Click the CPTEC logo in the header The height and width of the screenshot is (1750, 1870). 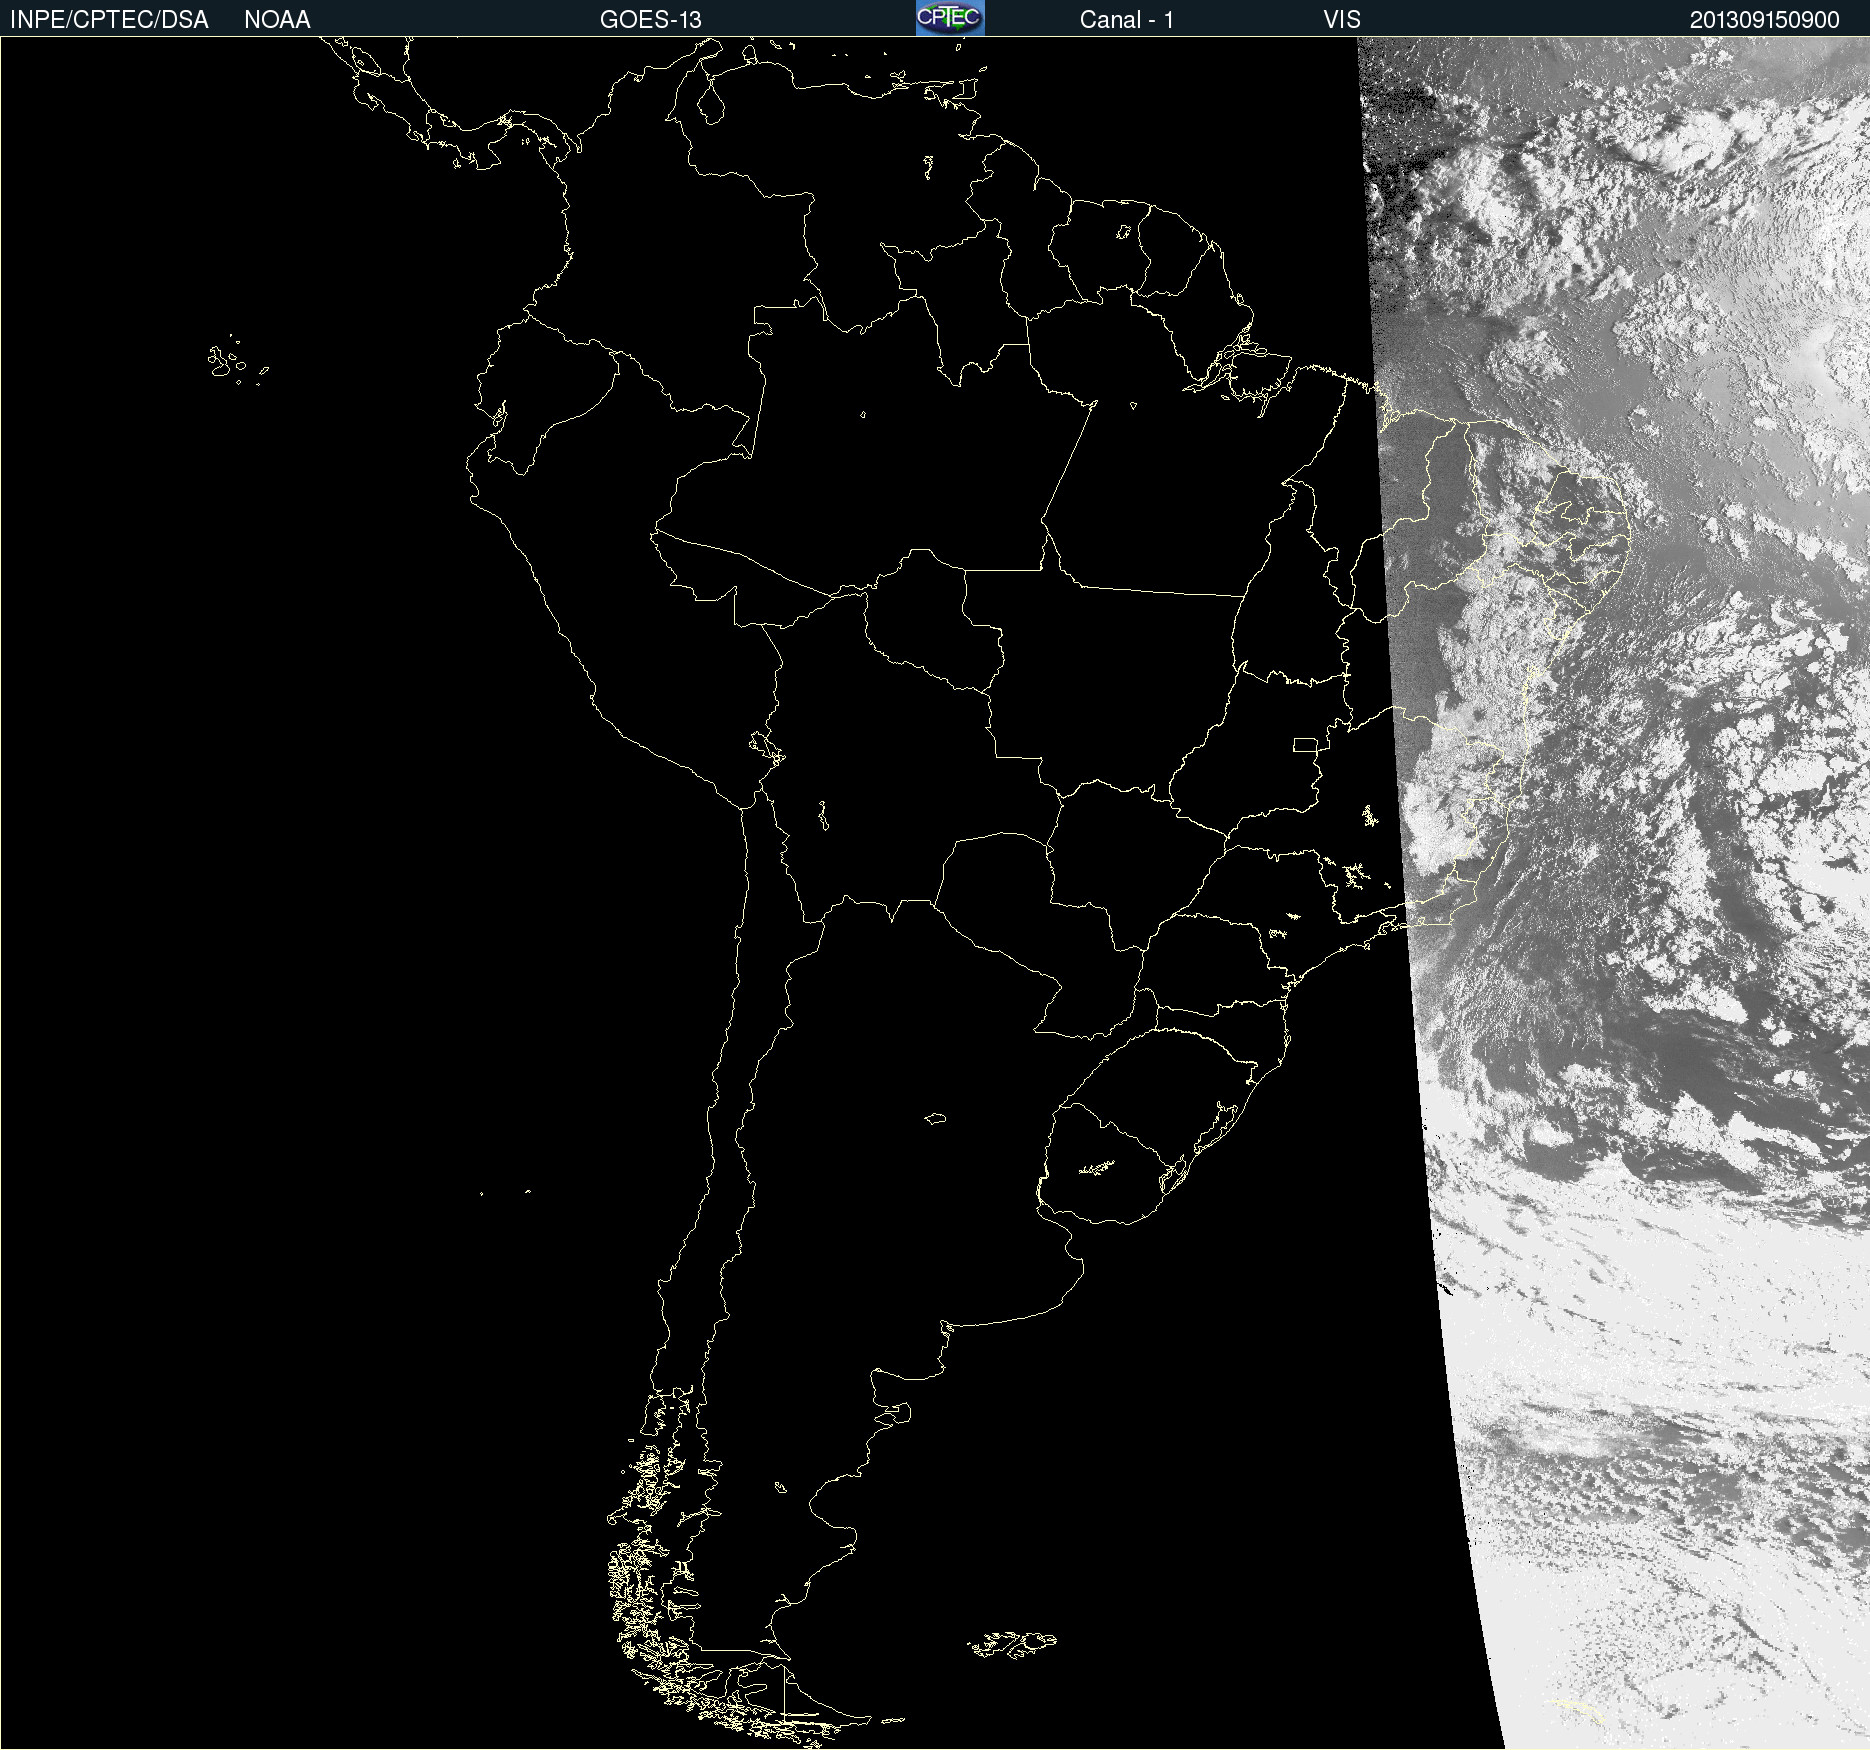(950, 18)
